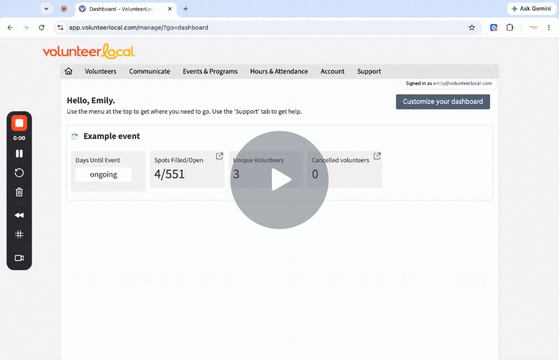Click the 4/551 spots value

coord(169,174)
